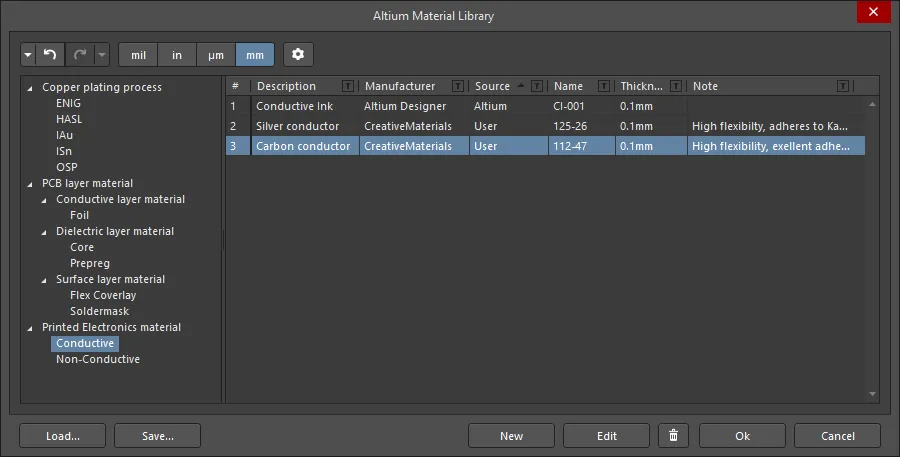Click the Load... button
900x457 pixels.
pyautogui.click(x=63, y=436)
